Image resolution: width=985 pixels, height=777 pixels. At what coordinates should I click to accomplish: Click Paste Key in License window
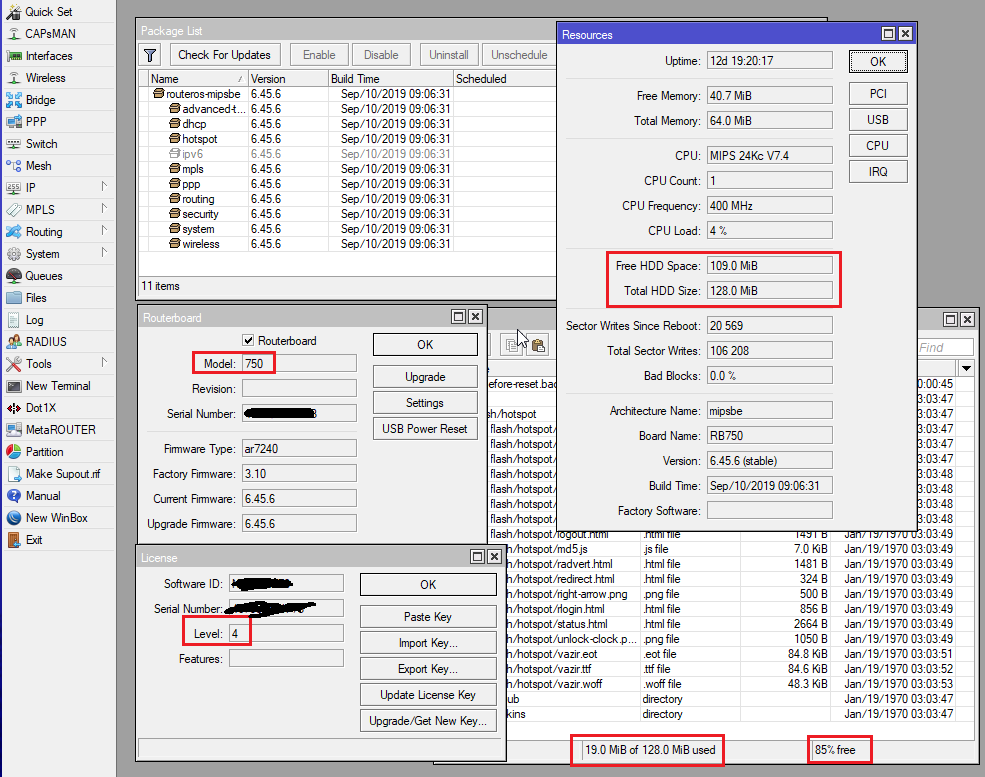(428, 617)
